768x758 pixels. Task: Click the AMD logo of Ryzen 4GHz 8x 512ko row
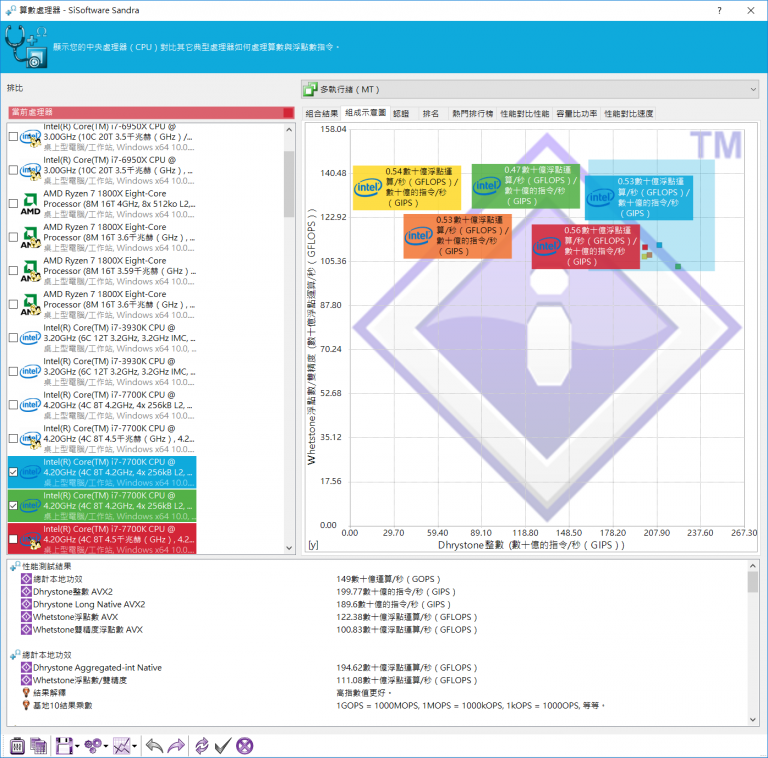30,204
